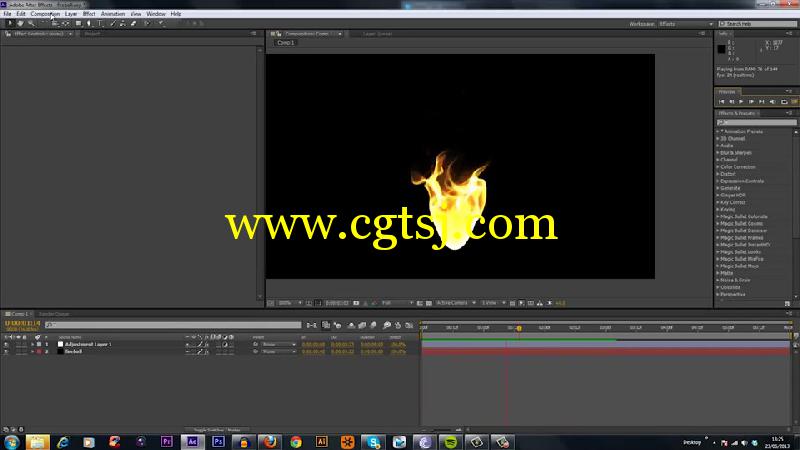
Task: Select the Rectangle shape tool
Action: point(78,23)
